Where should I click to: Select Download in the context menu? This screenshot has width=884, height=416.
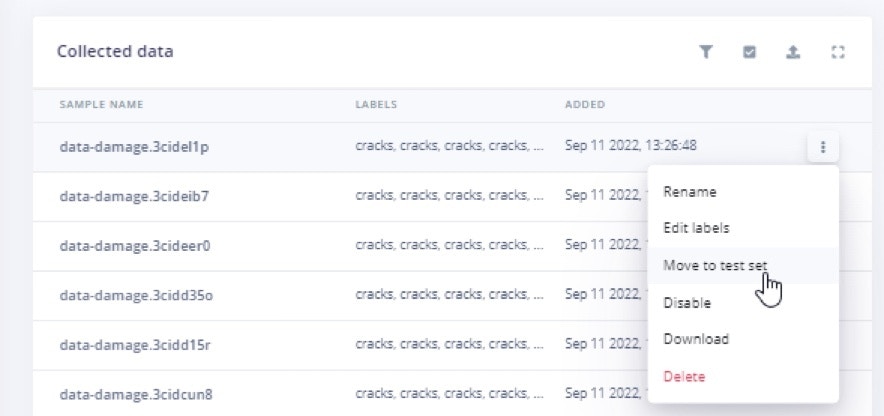point(696,339)
